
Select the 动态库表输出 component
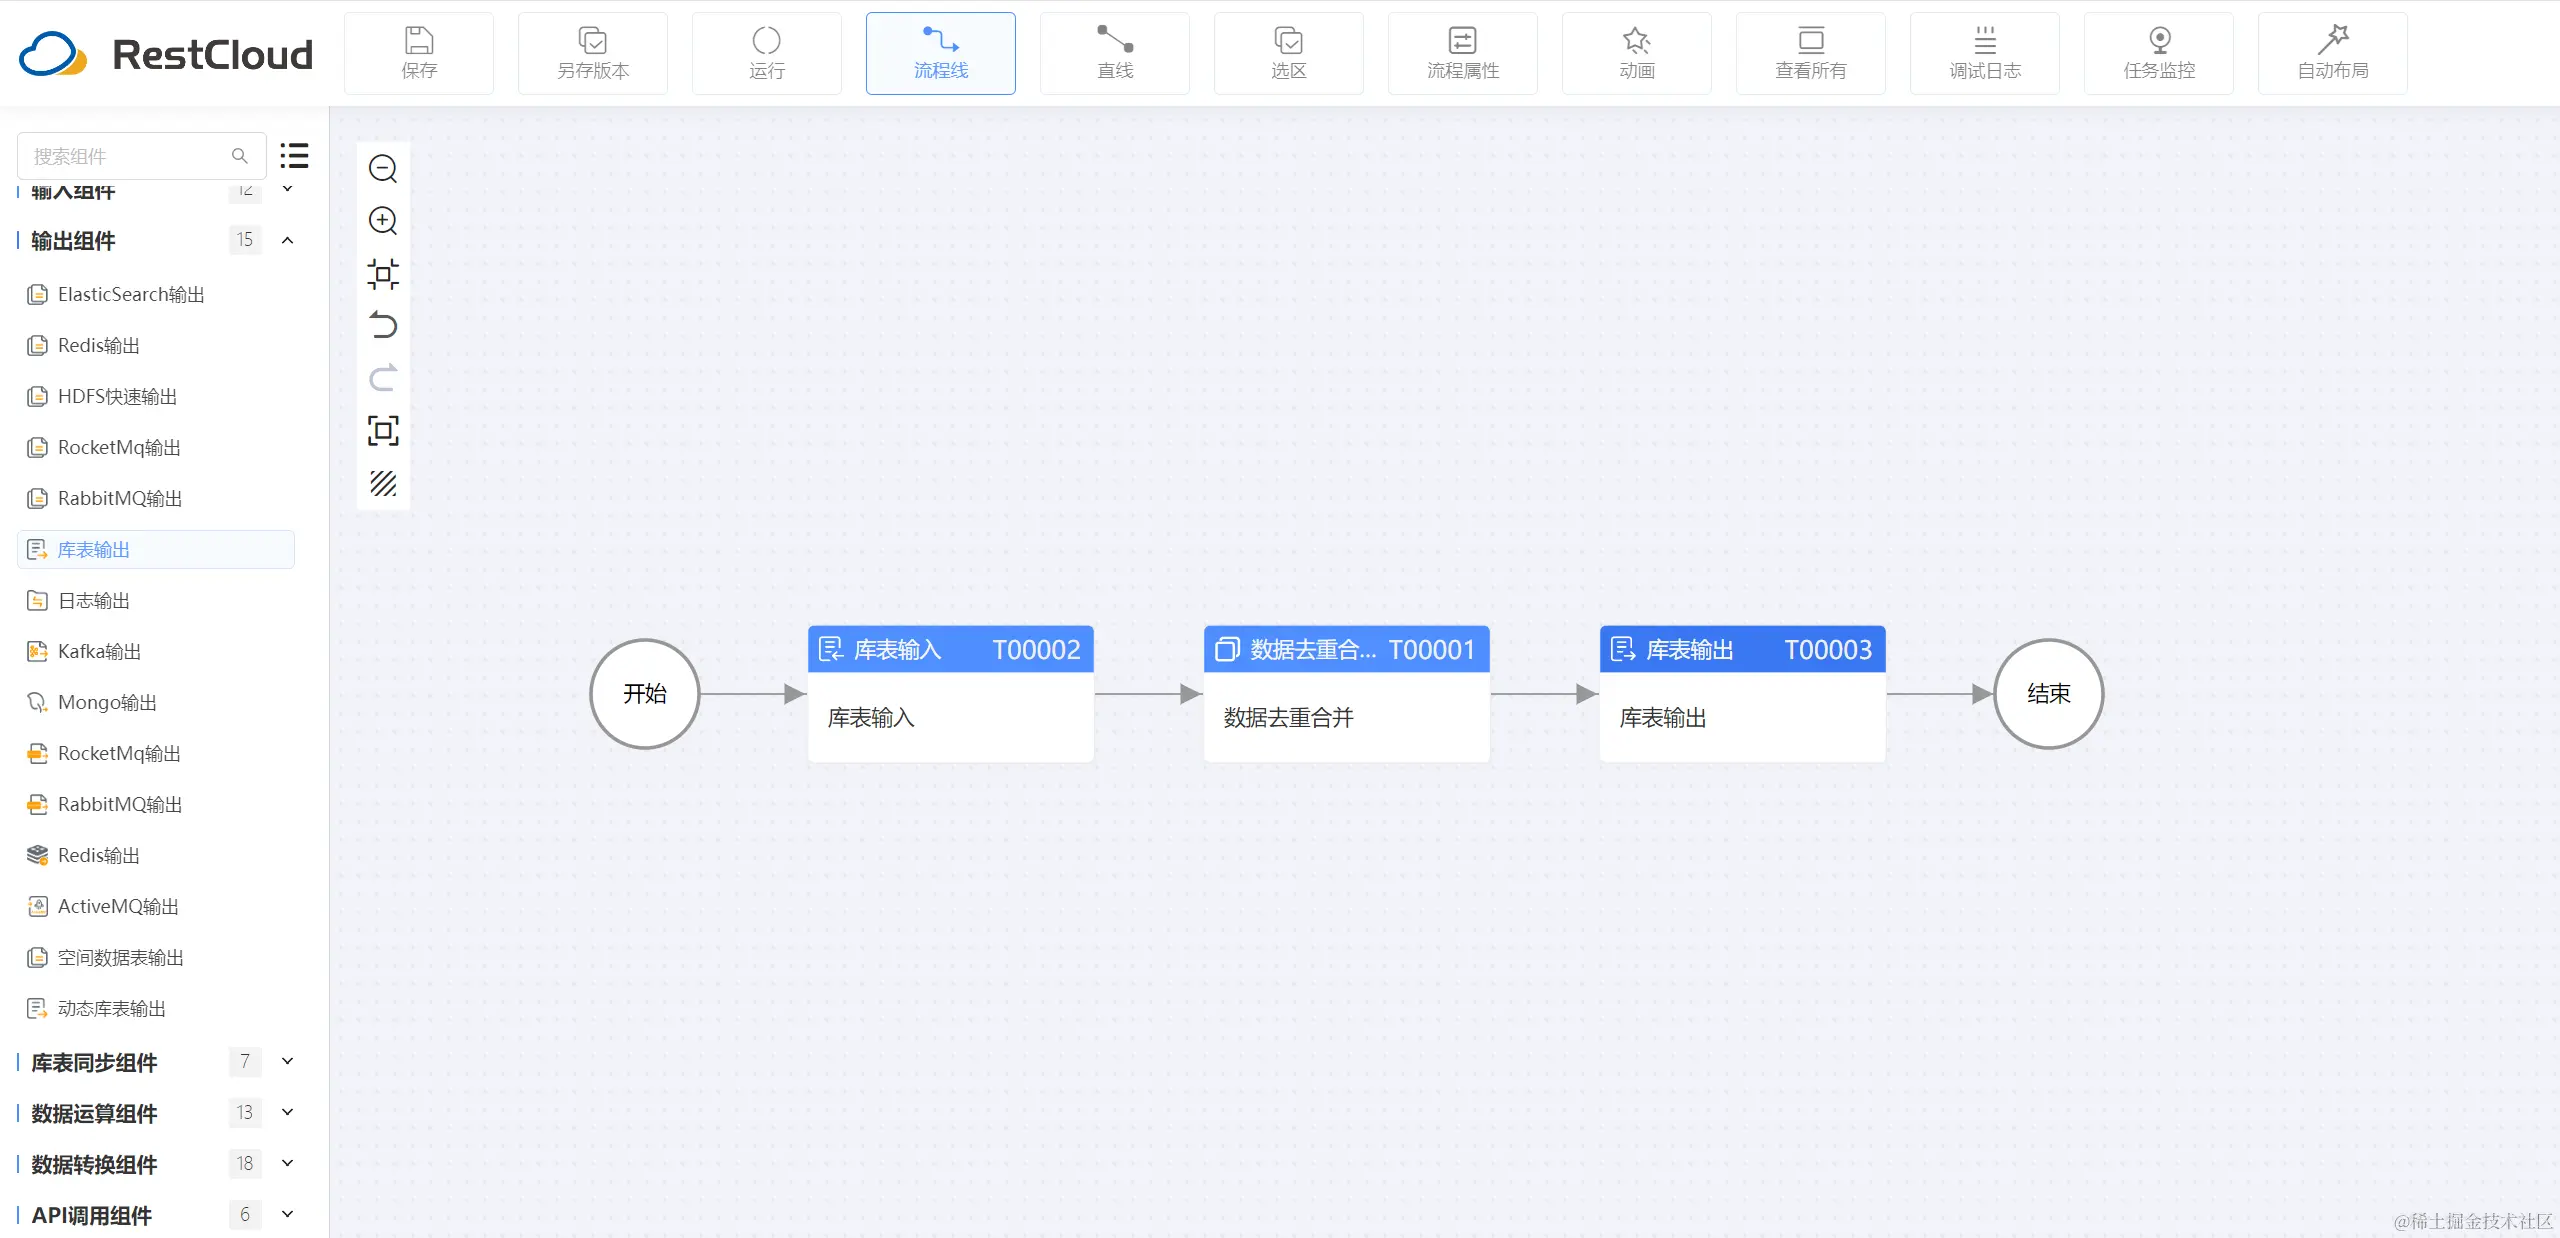click(x=111, y=1009)
